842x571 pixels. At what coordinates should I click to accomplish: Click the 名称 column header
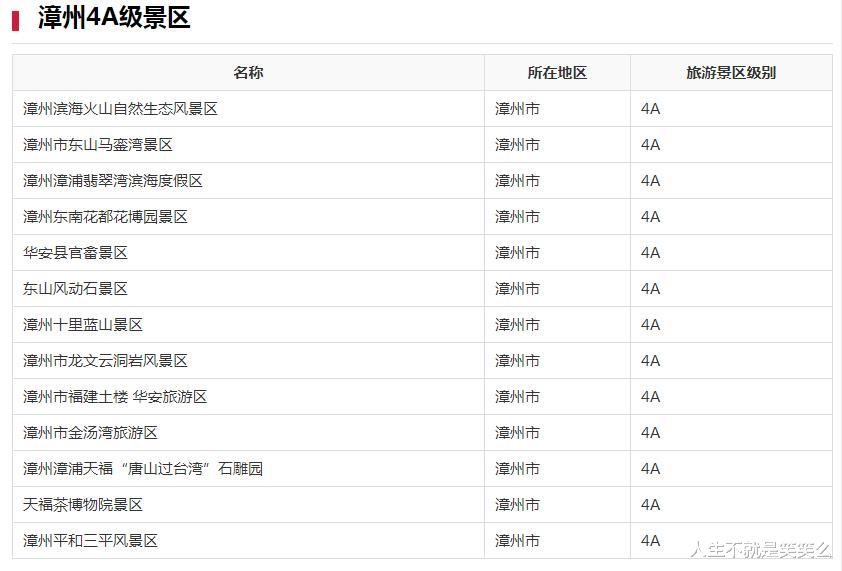(x=248, y=73)
